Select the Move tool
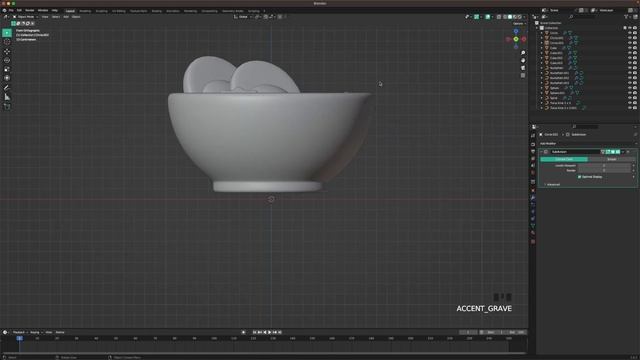640x360 pixels. 7,51
